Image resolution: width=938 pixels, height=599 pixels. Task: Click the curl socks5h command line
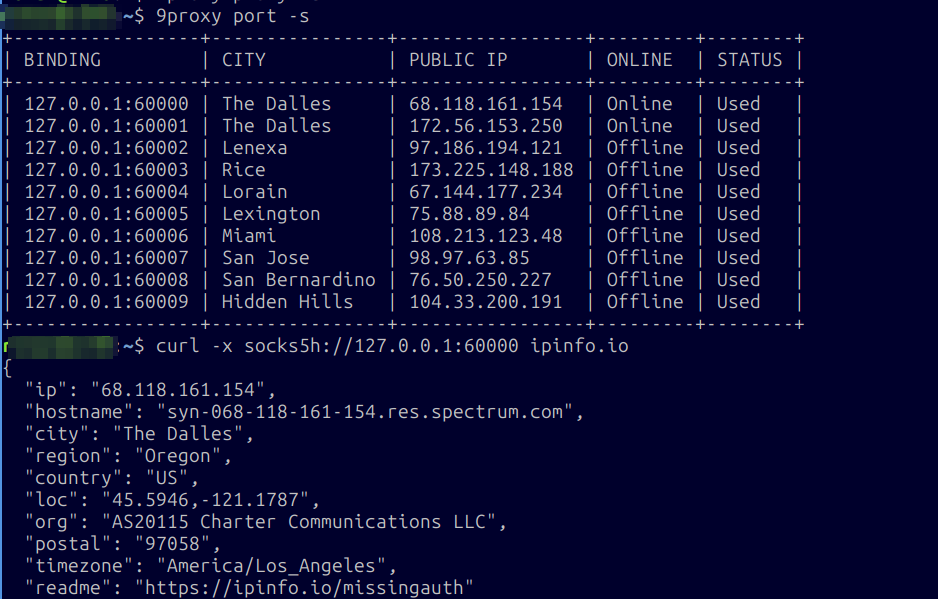392,346
